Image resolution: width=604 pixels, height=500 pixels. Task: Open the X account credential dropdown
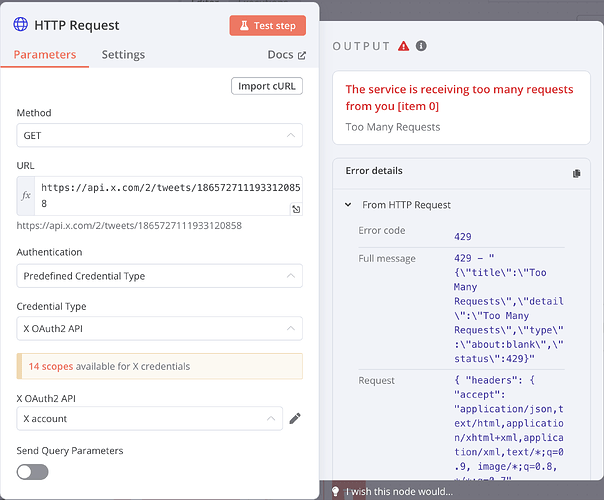pos(149,418)
